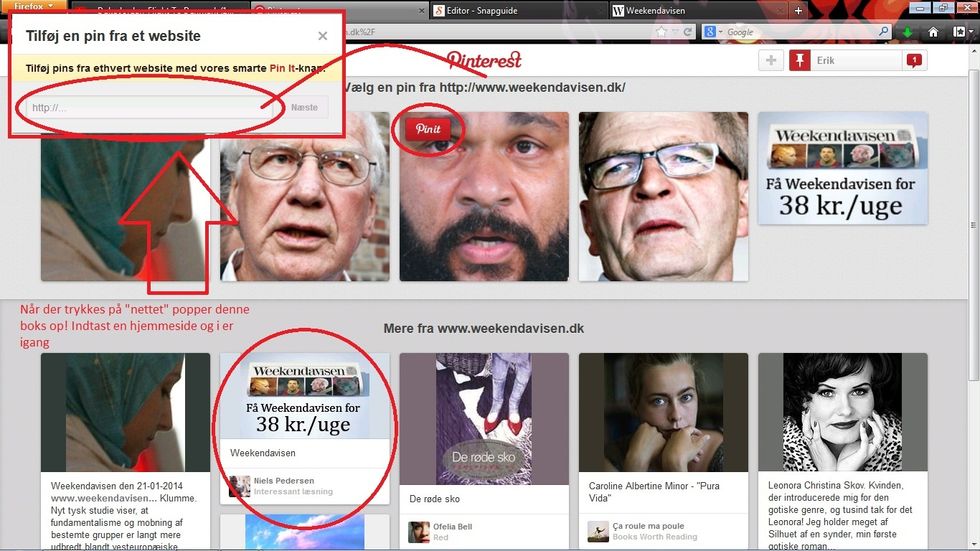Click the 'Vælg en pin fra' heading
980x551 pixels.
pyautogui.click(x=485, y=87)
